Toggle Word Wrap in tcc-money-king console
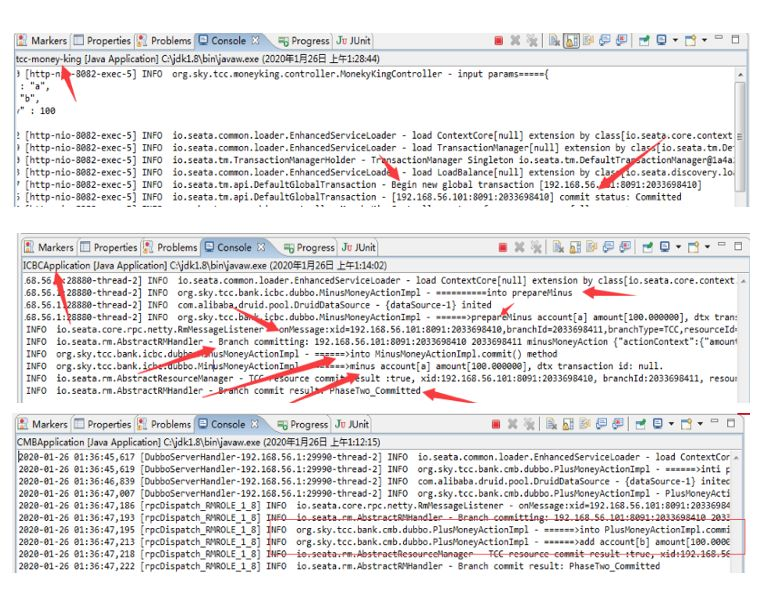The width and height of the screenshot is (764, 596). (x=588, y=40)
